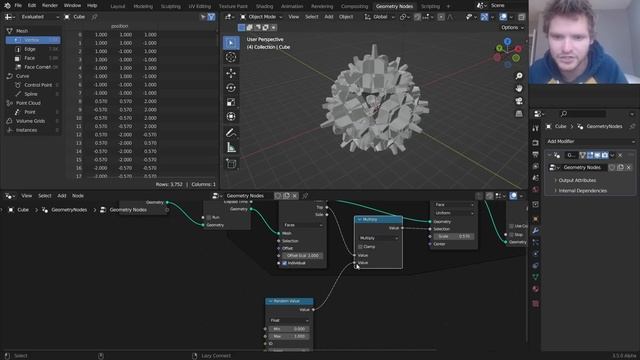
Task: Open the Particles properties tab icon
Action: tap(536, 242)
